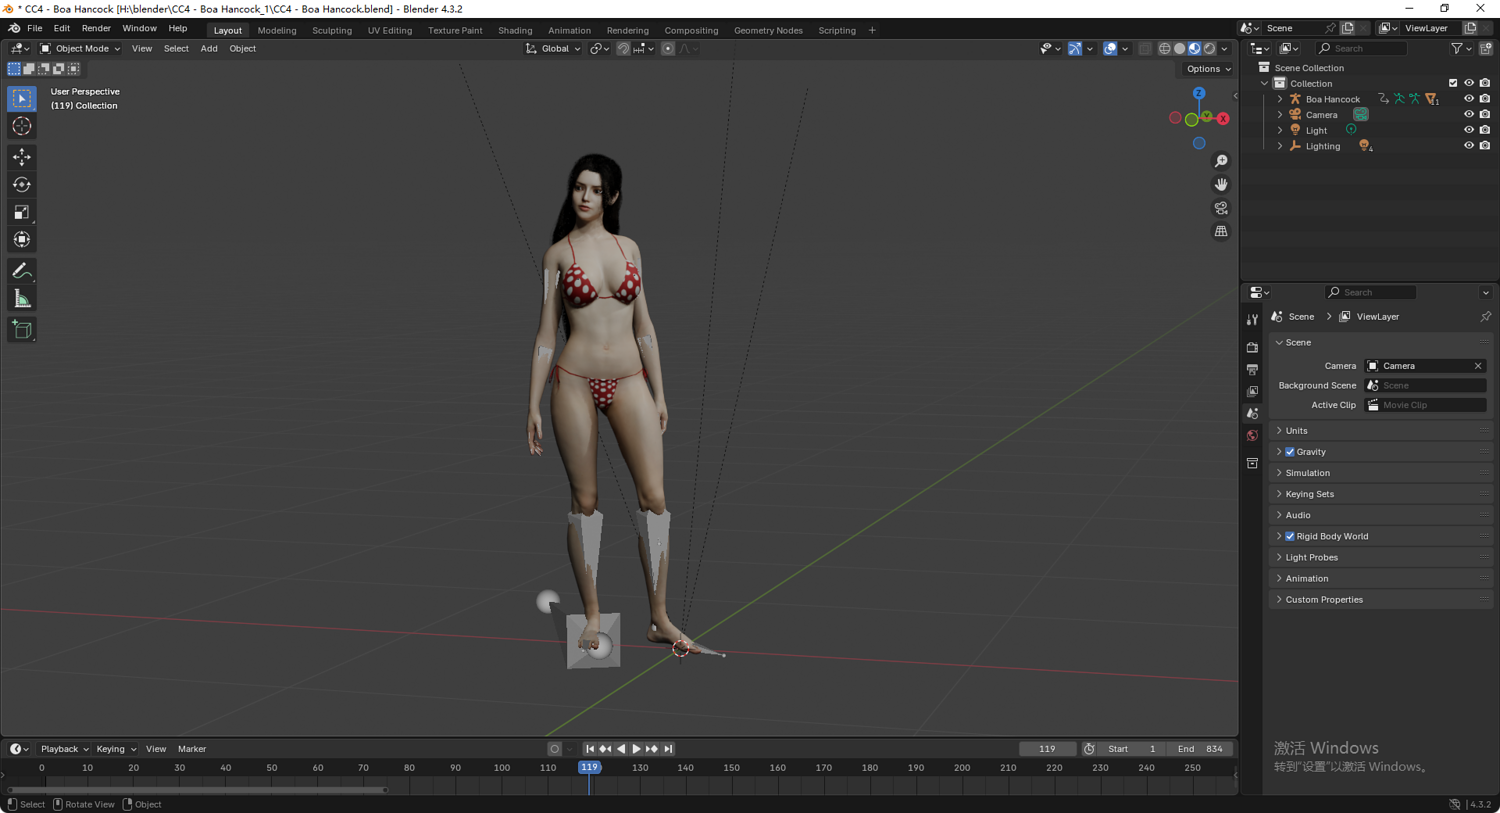Screen dimensions: 1500x813
Task: Open the Render properties tab icon
Action: [1252, 347]
